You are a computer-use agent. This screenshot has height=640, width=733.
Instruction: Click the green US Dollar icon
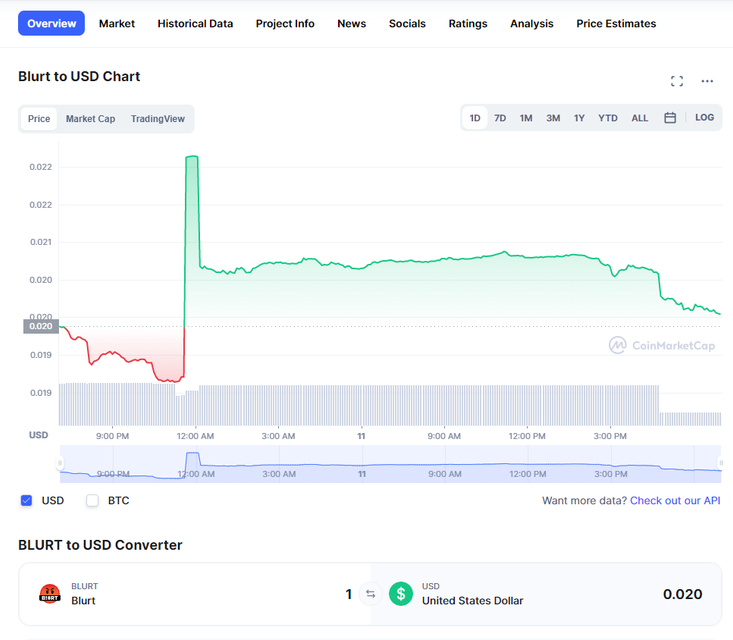point(401,594)
